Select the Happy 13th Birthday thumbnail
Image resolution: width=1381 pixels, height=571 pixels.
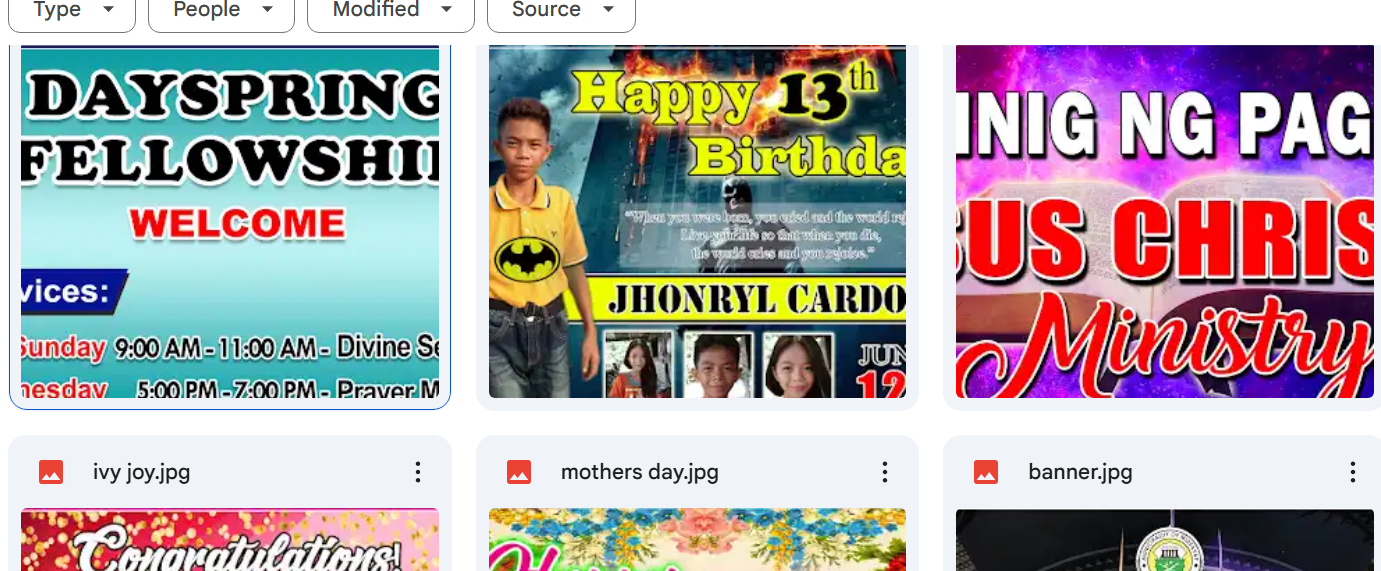697,221
